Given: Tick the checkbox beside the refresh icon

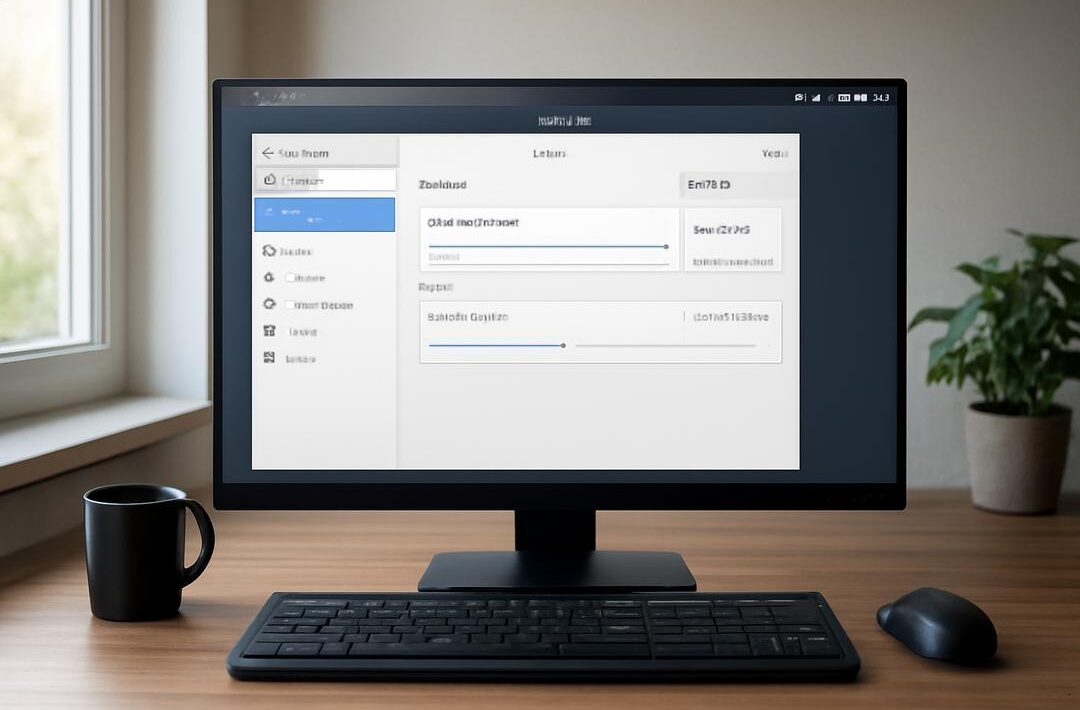Looking at the screenshot, I should [290, 304].
